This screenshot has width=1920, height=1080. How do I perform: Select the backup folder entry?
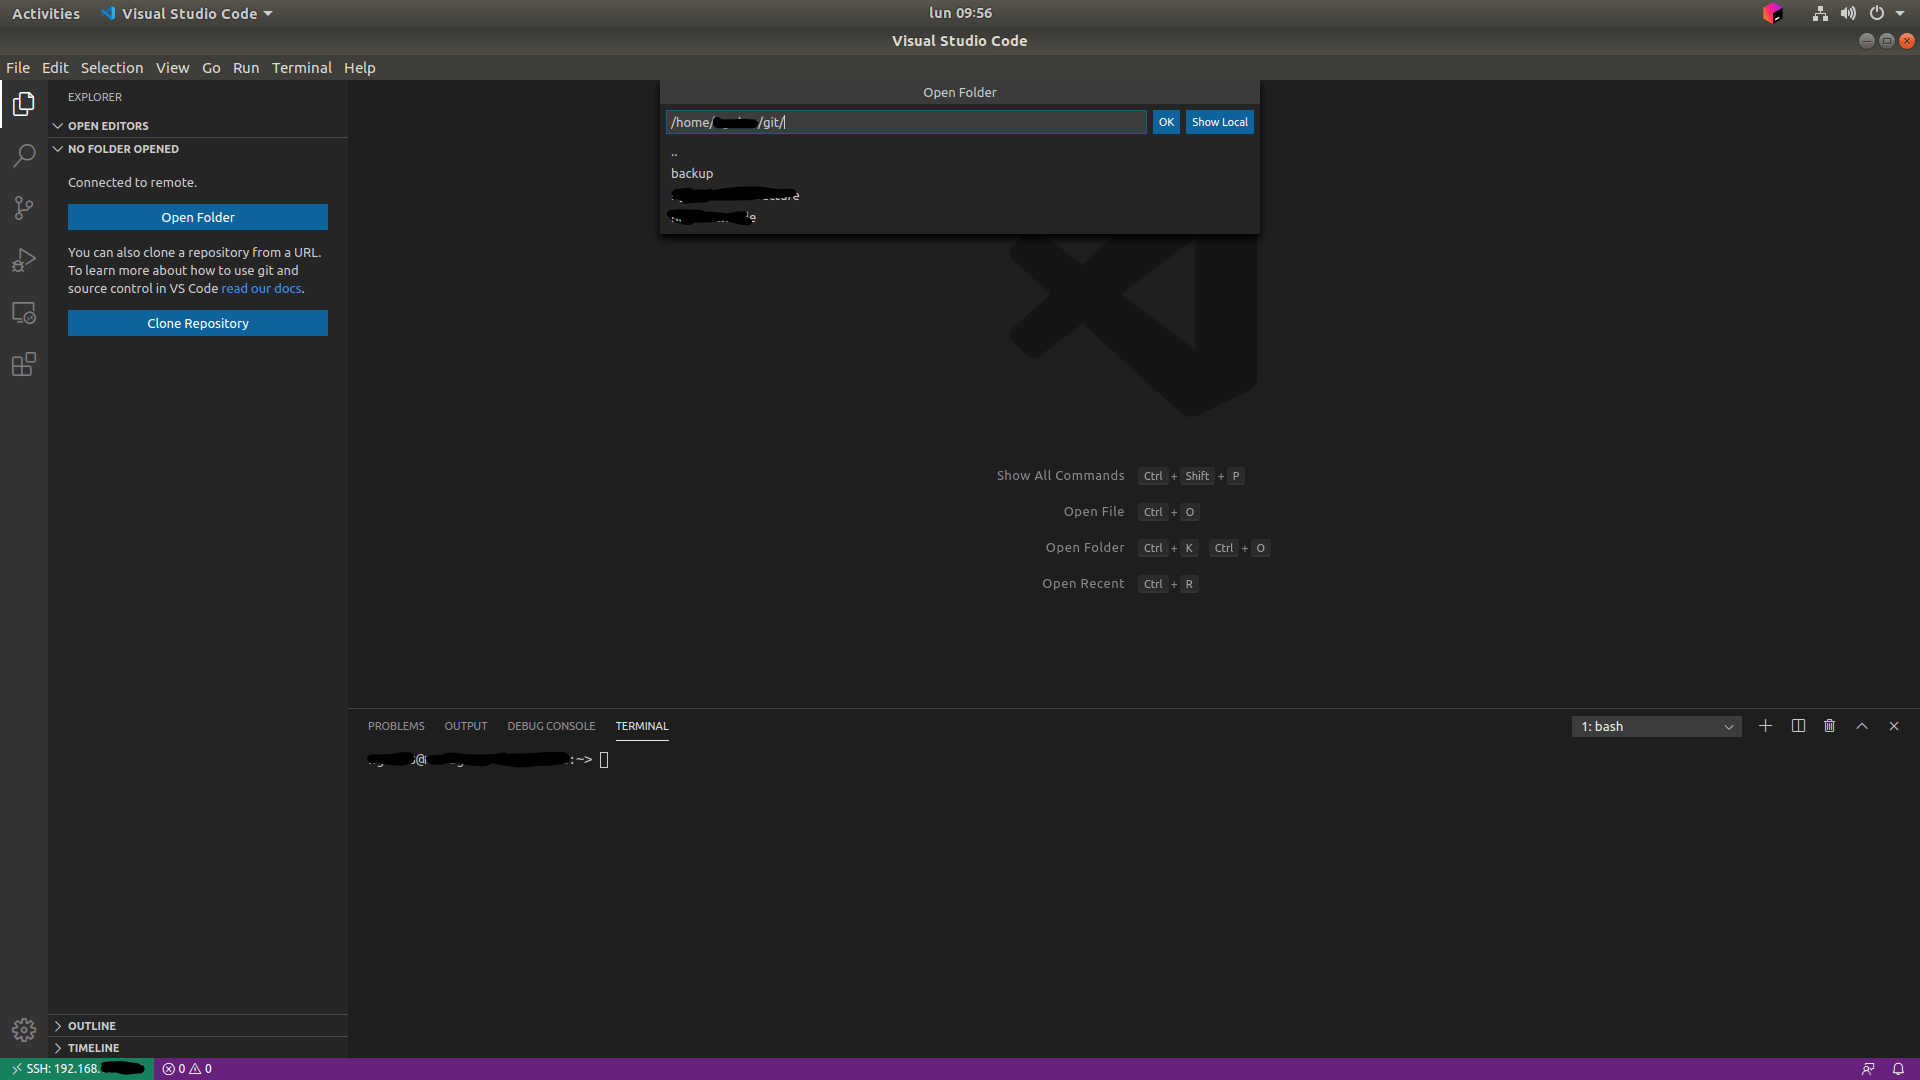point(960,173)
